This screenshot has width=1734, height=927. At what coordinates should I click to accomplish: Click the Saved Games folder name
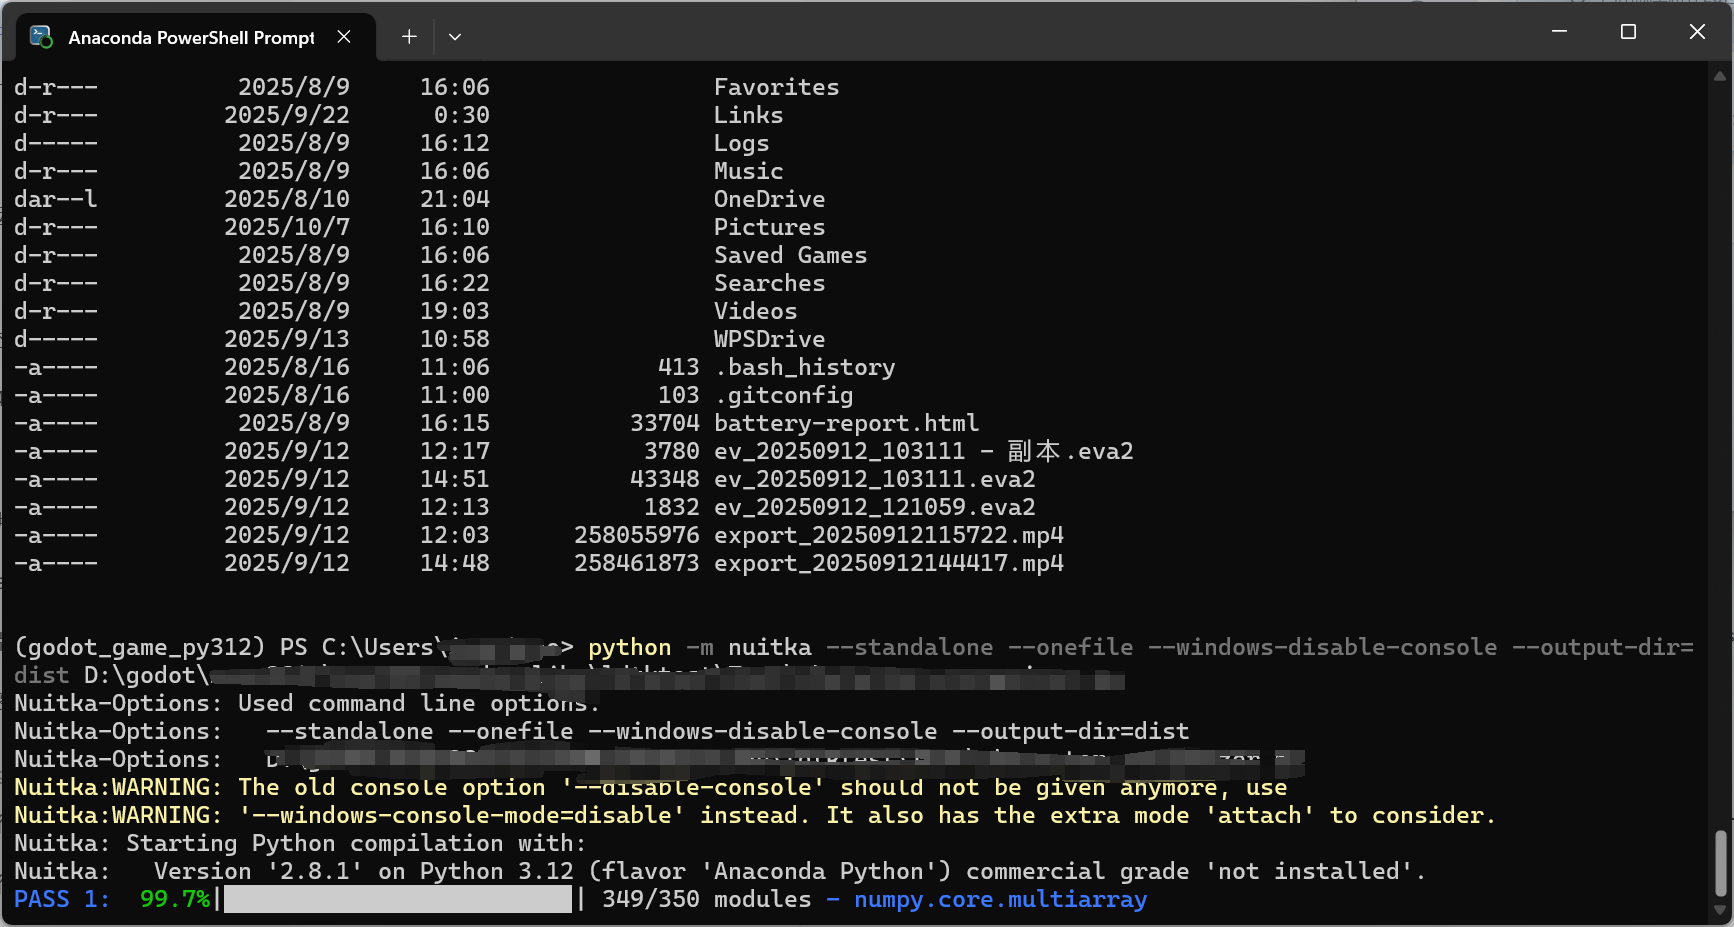coord(790,255)
